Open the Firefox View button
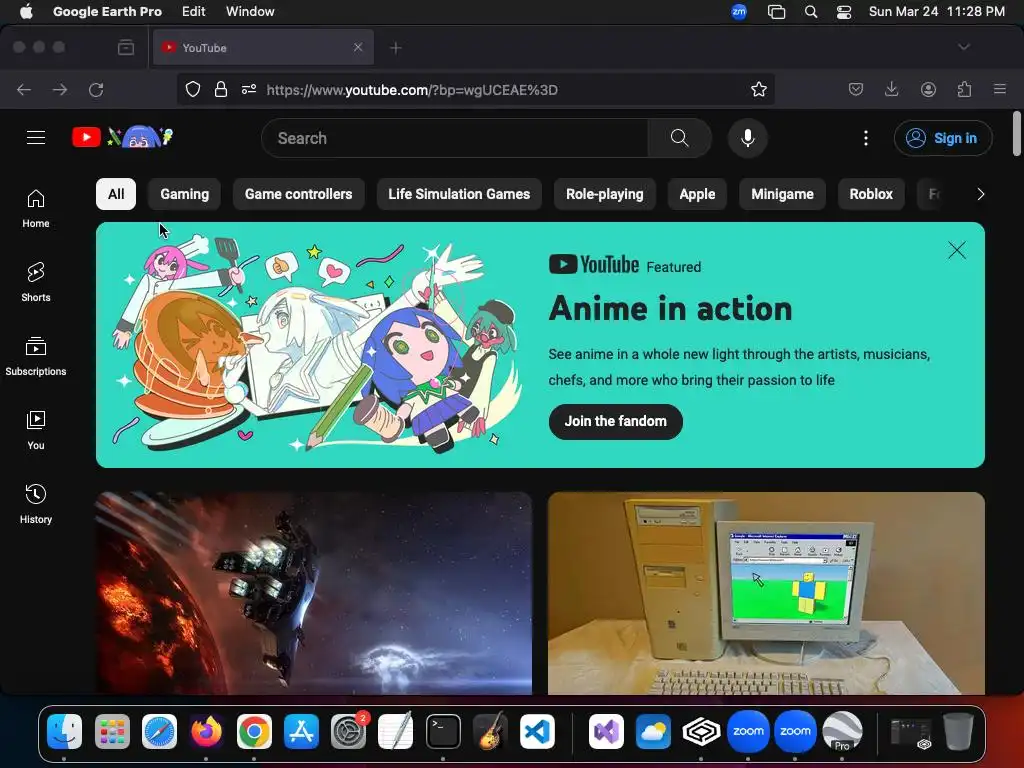The image size is (1024, 768). [x=126, y=48]
